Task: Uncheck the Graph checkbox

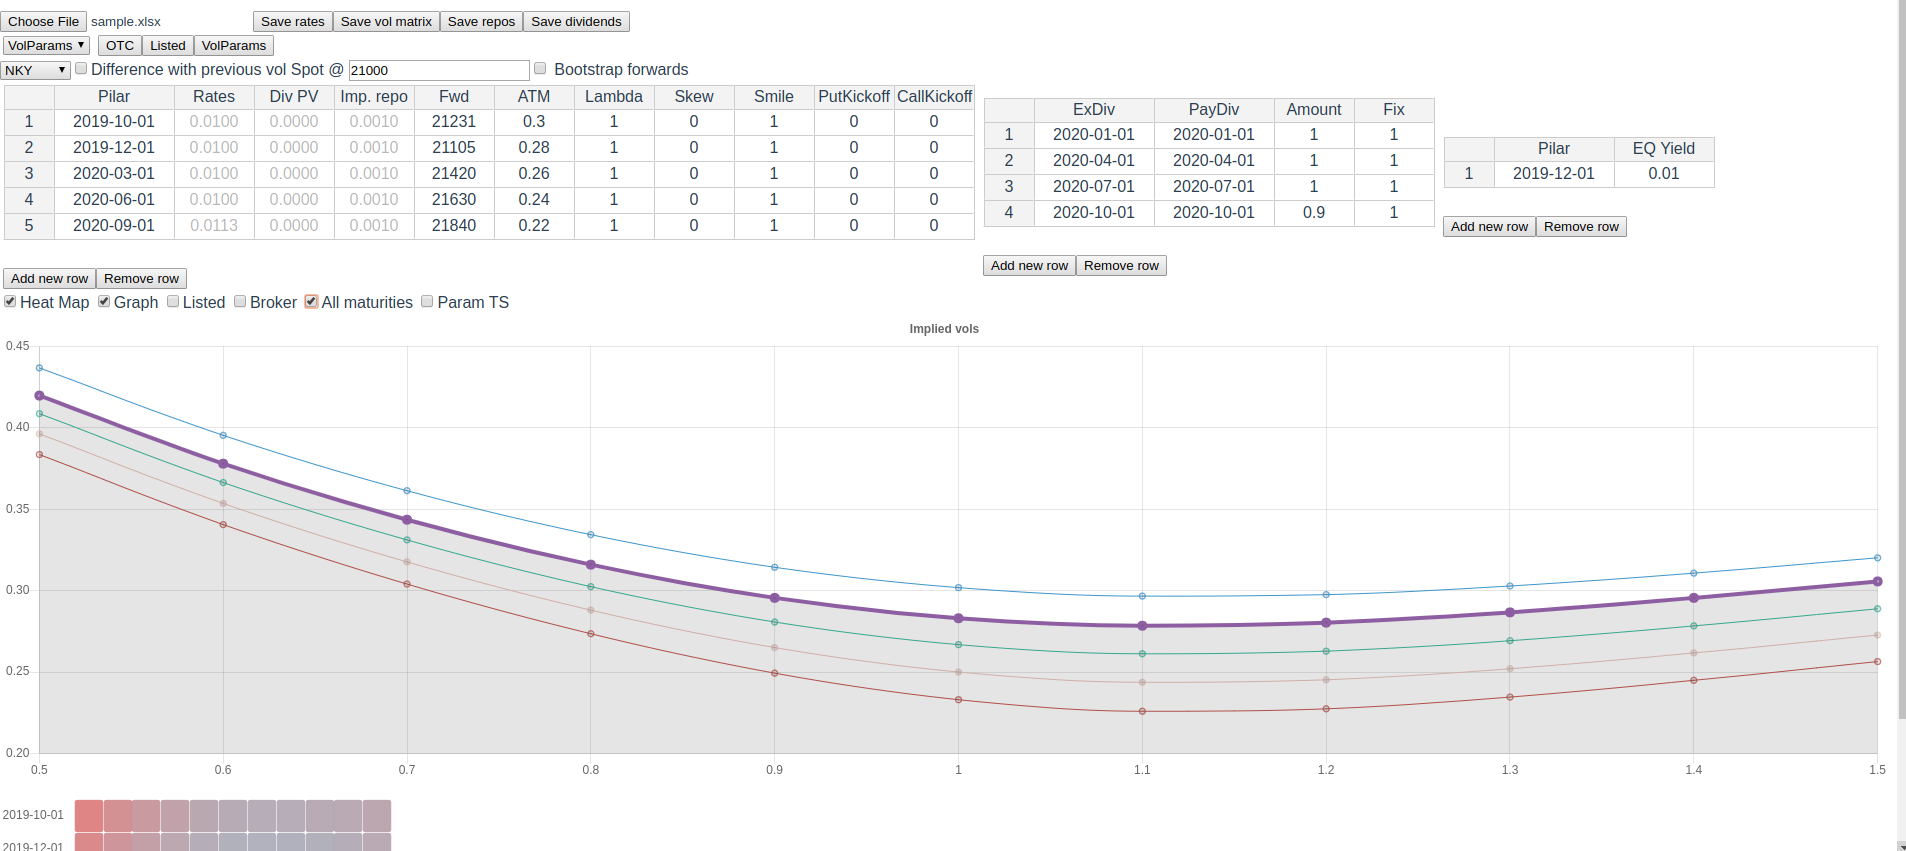Action: pyautogui.click(x=104, y=301)
